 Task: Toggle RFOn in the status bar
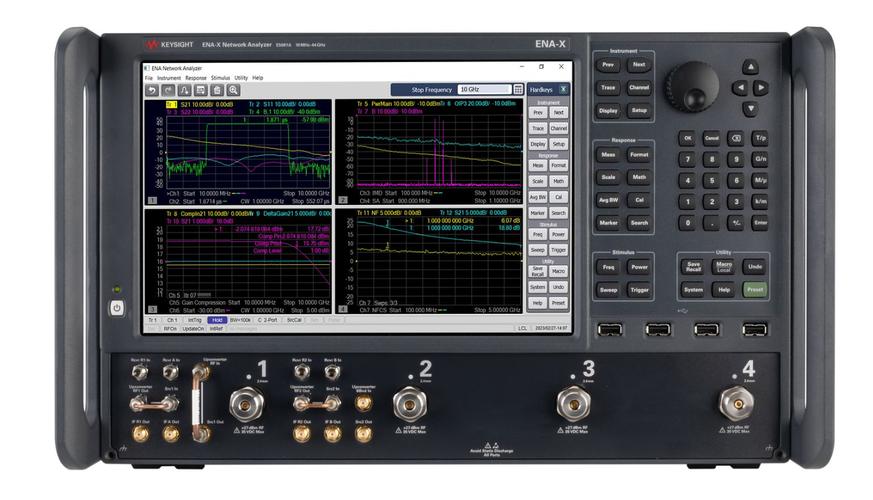[x=170, y=329]
